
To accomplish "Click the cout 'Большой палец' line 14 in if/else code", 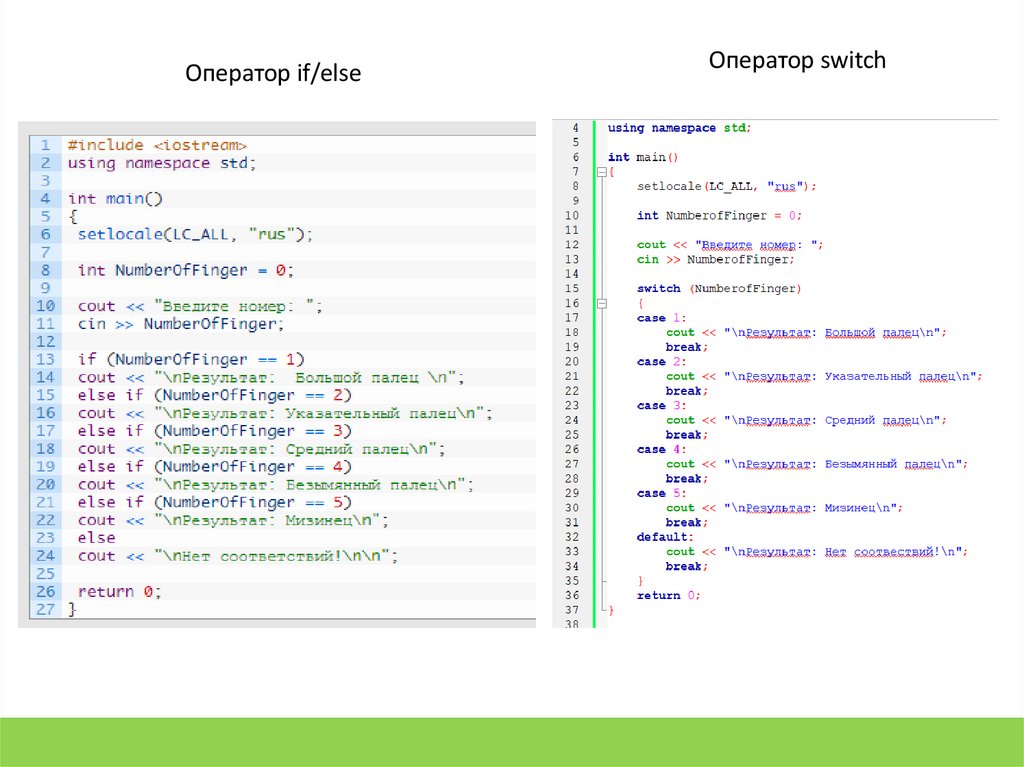I will (x=271, y=377).
